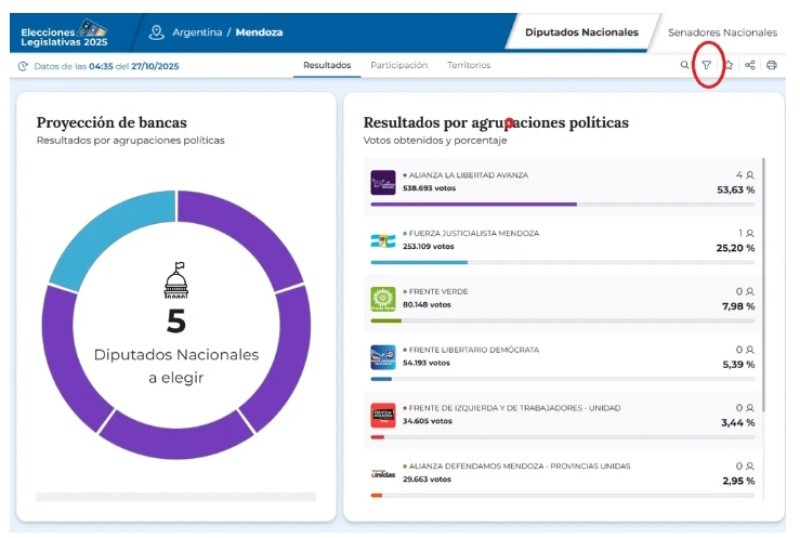Click the share icon

click(x=750, y=66)
